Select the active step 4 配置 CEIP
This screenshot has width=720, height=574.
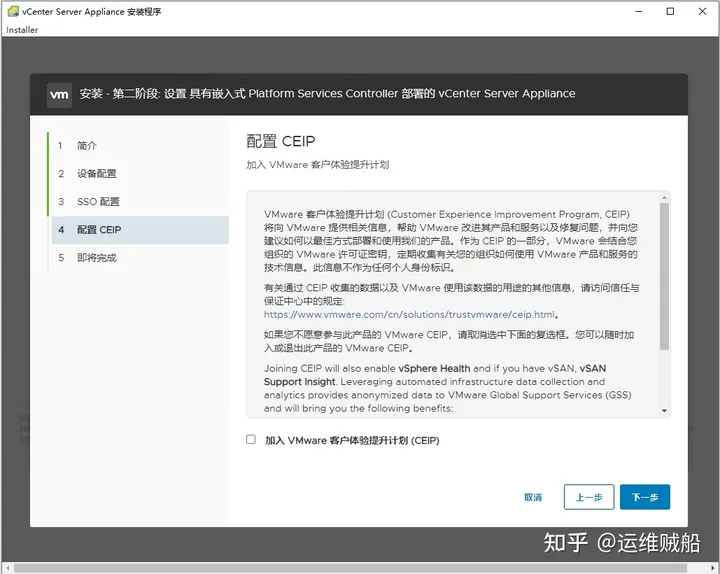click(99, 230)
